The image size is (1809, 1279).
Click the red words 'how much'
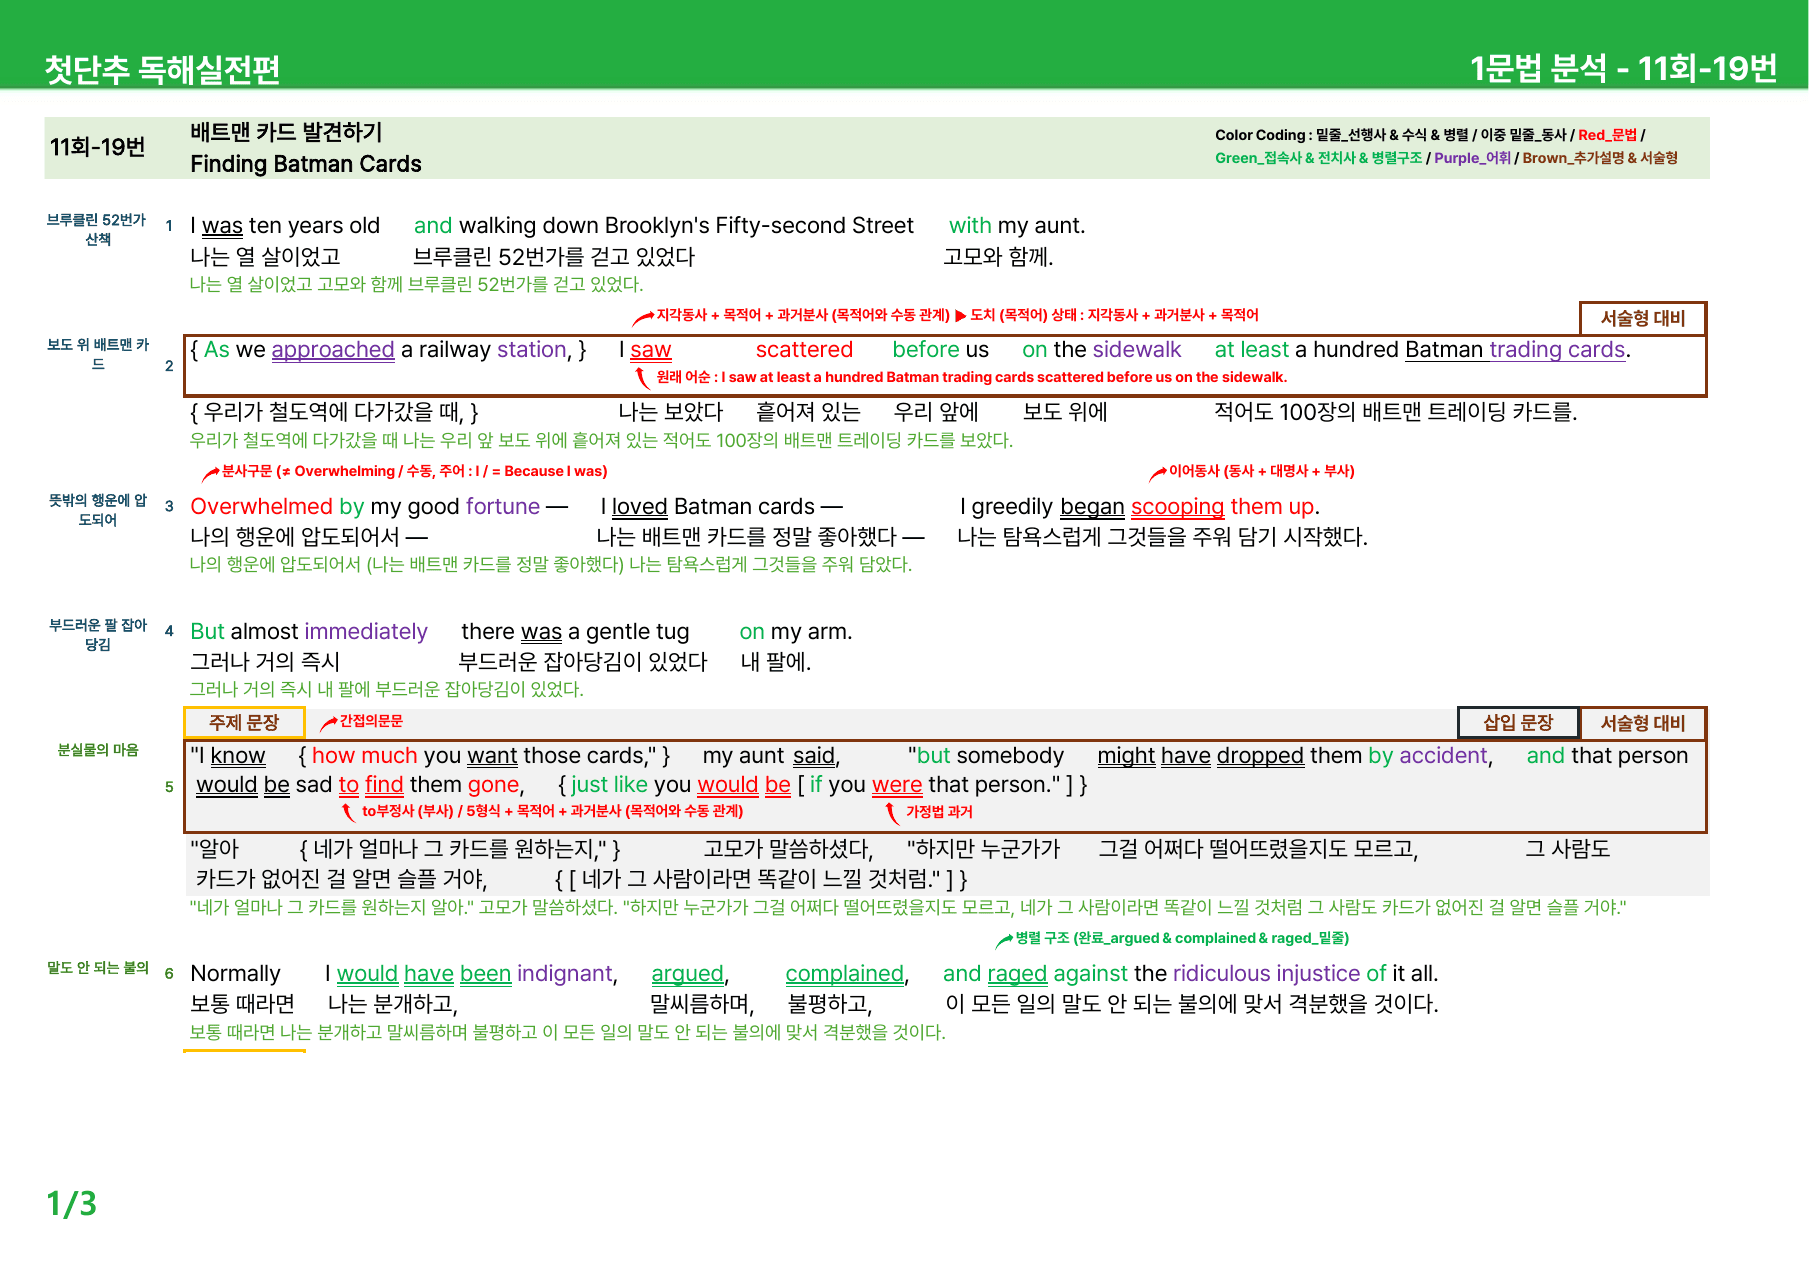pyautogui.click(x=364, y=756)
